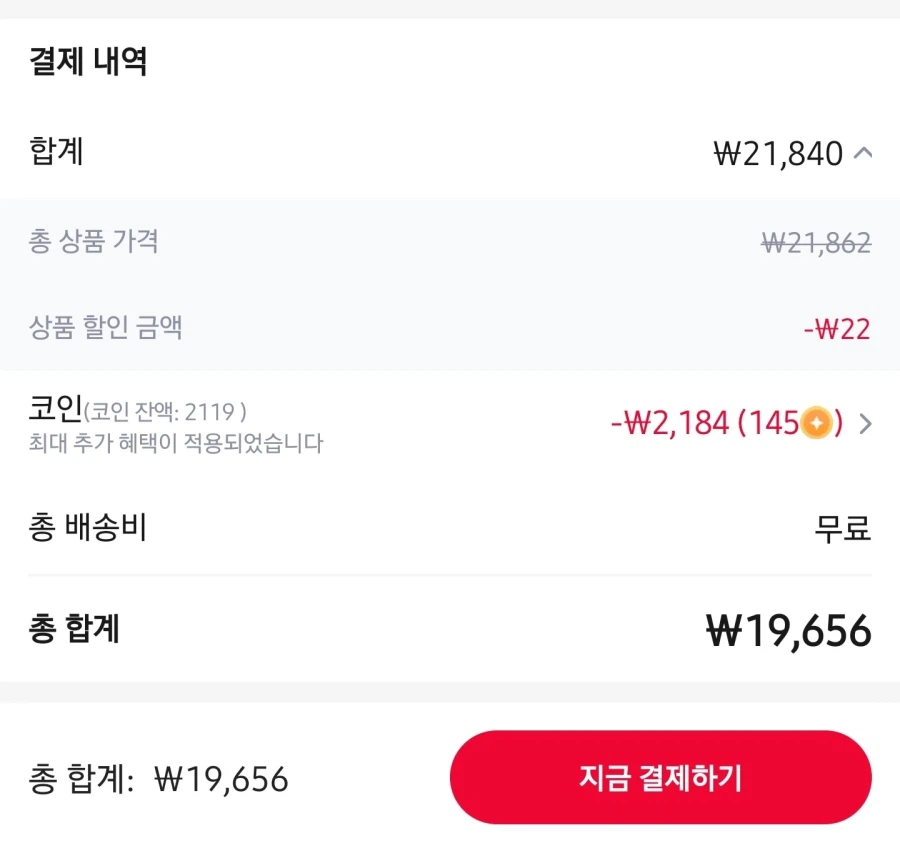The image size is (900, 848).
Task: Click the 결제 내역 section heading
Action: point(88,62)
